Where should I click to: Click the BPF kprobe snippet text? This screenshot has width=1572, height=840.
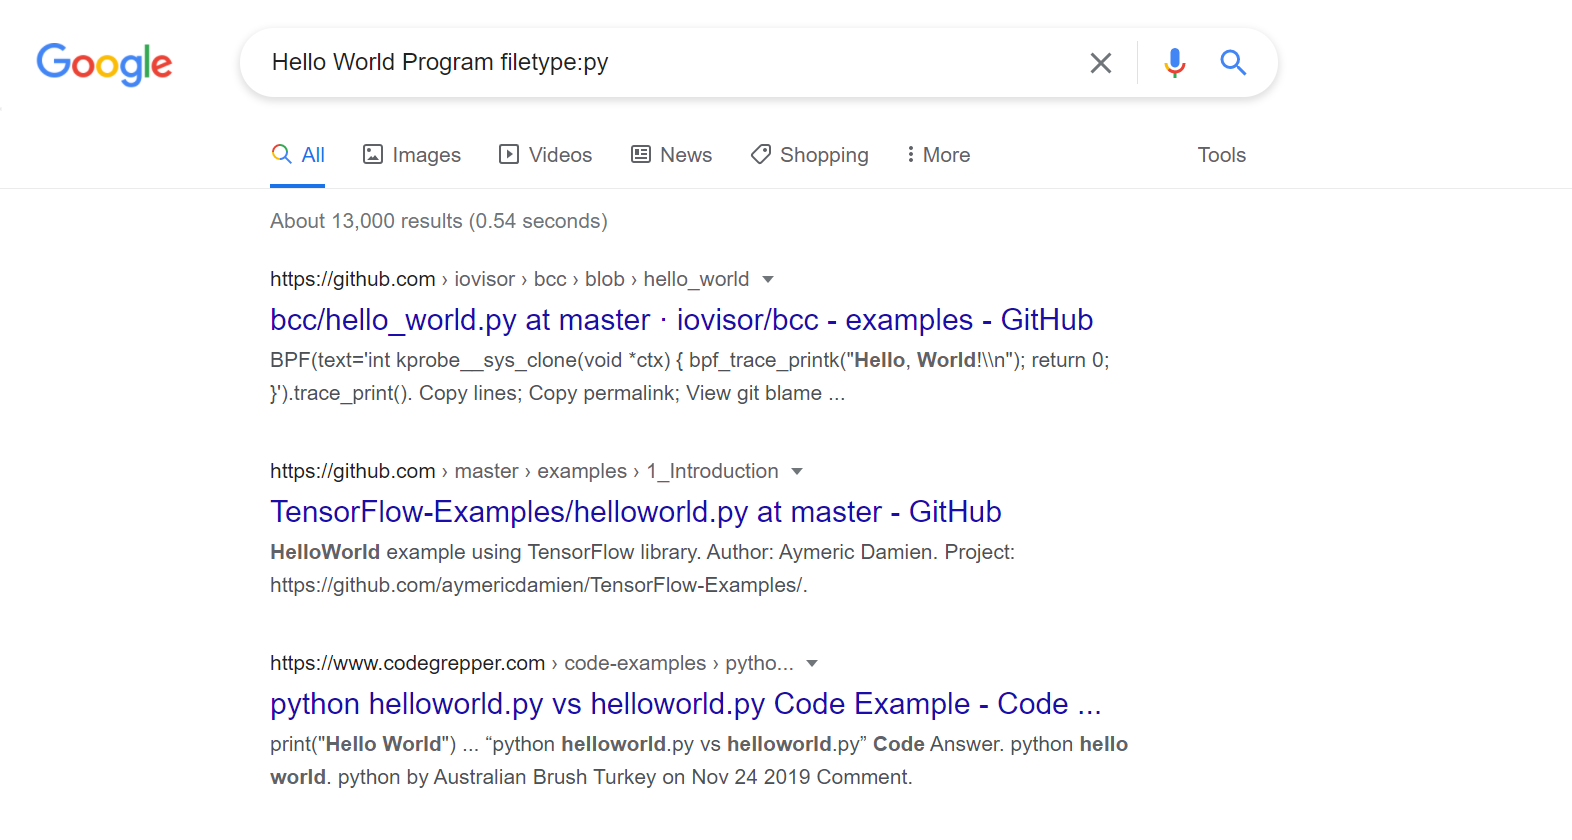point(690,376)
